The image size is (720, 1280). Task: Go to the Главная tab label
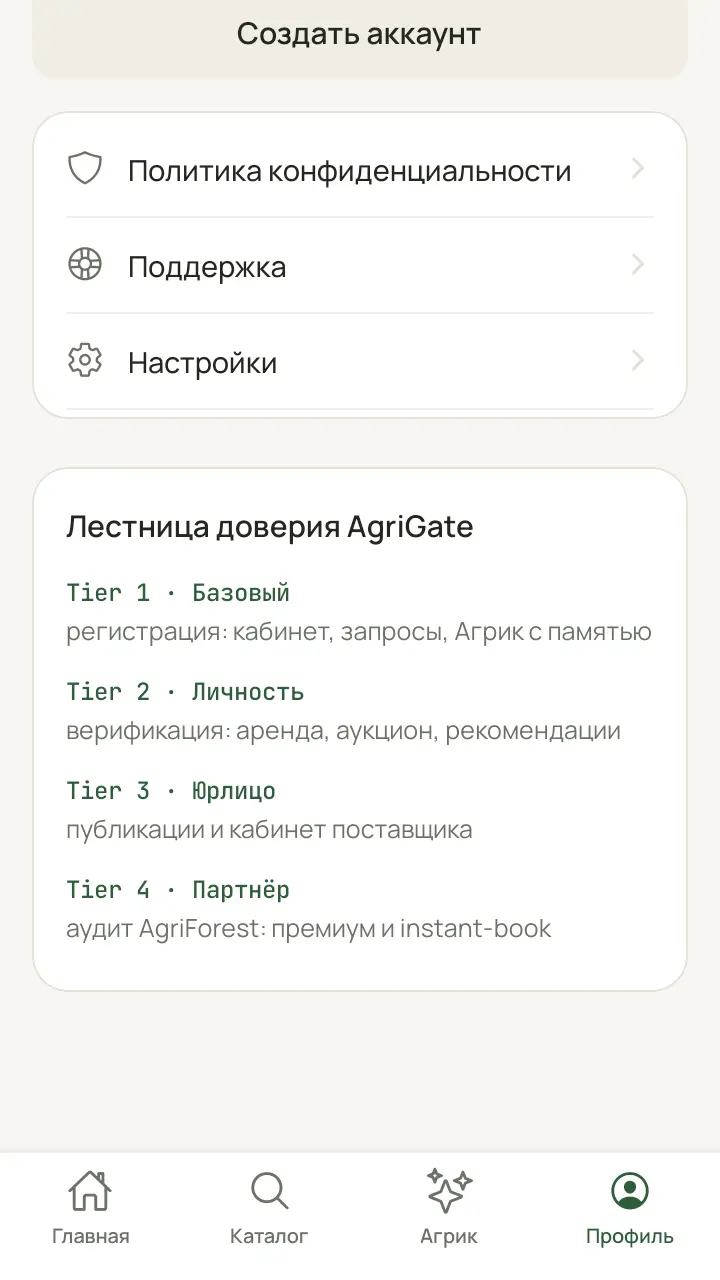90,1236
